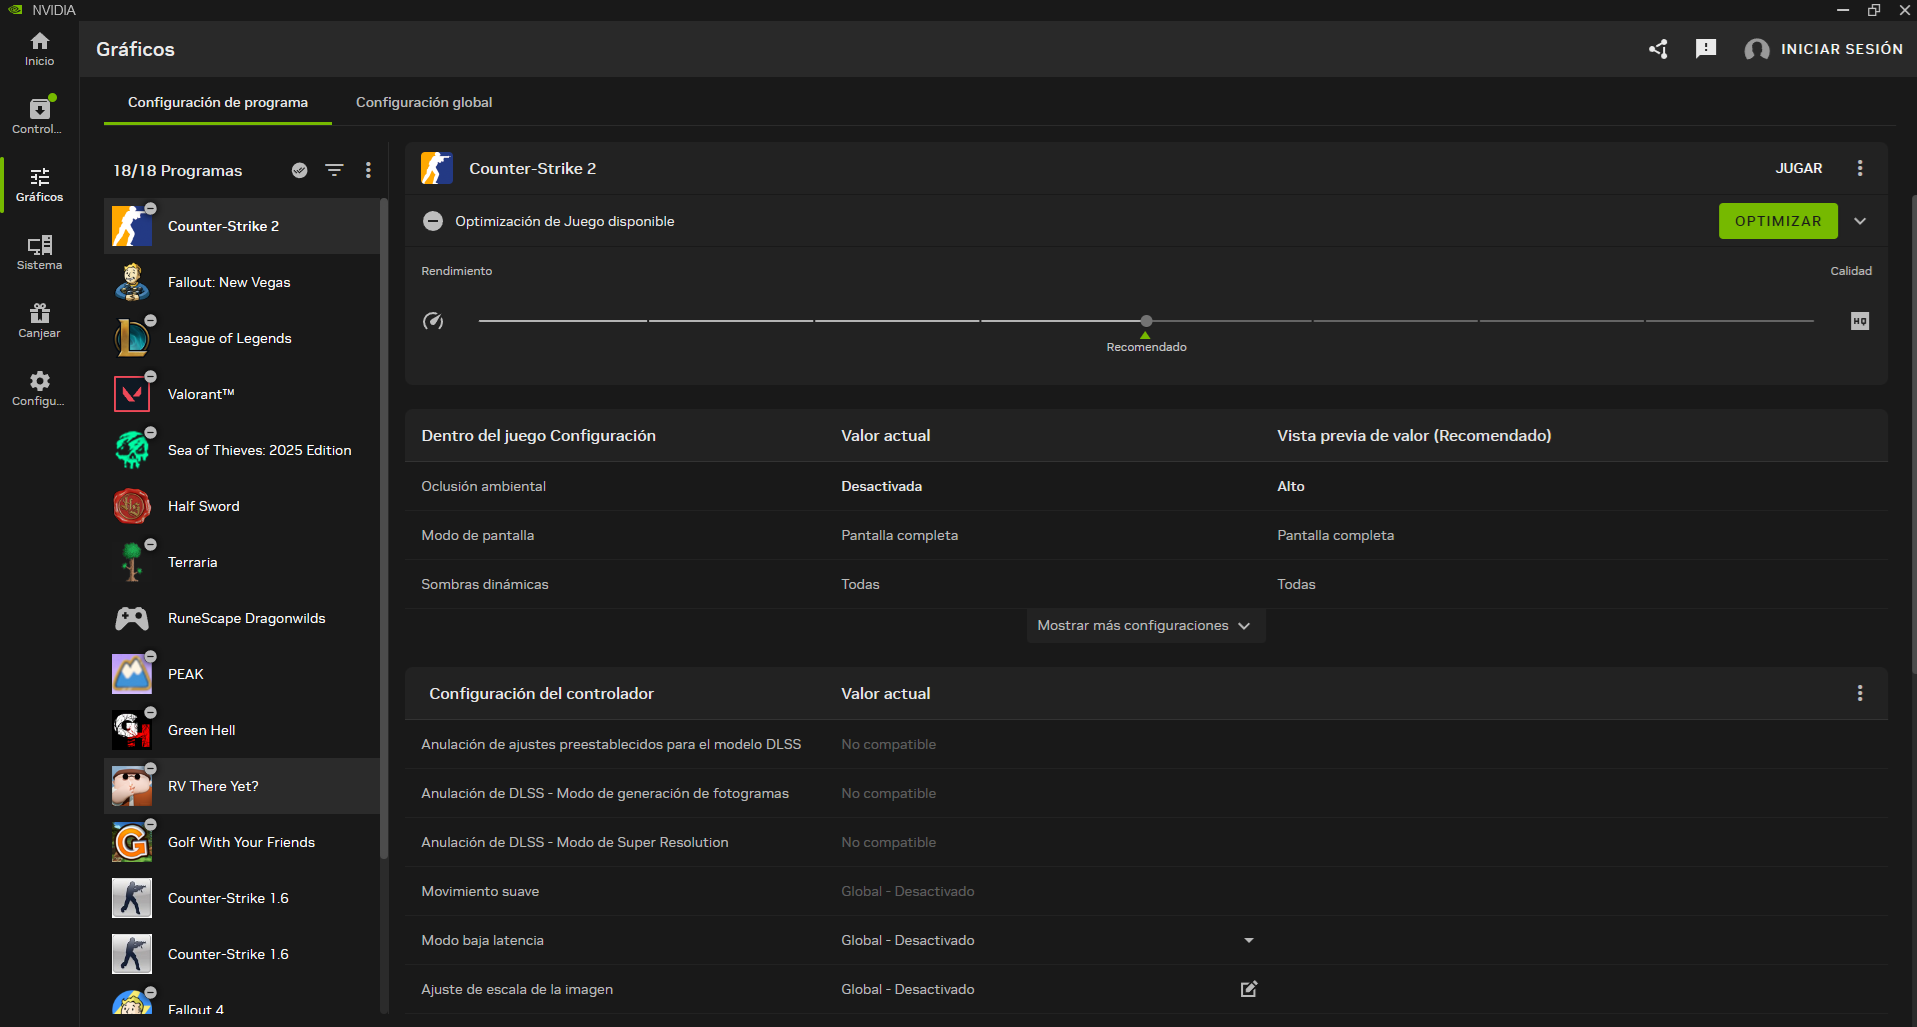Open driver settings three-dot menu
The height and width of the screenshot is (1027, 1917).
pos(1860,693)
